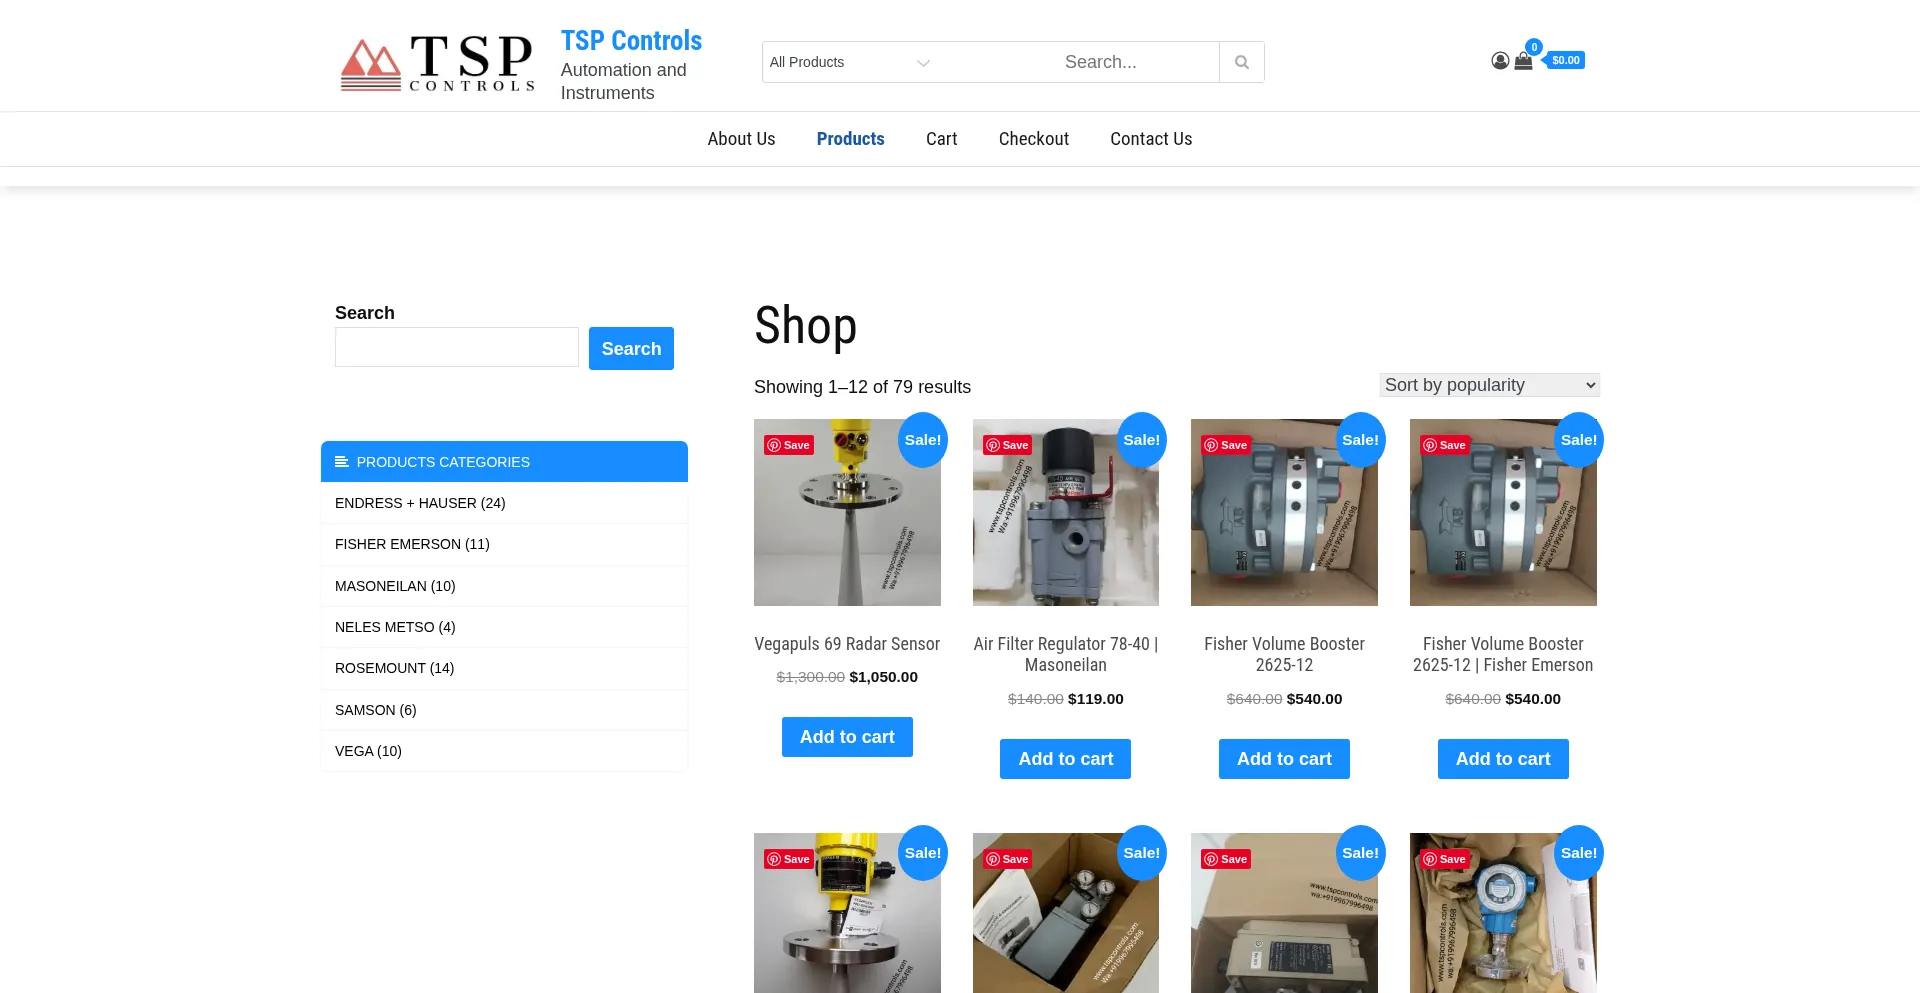Open the MASONEILAN (10) category

pyautogui.click(x=395, y=586)
